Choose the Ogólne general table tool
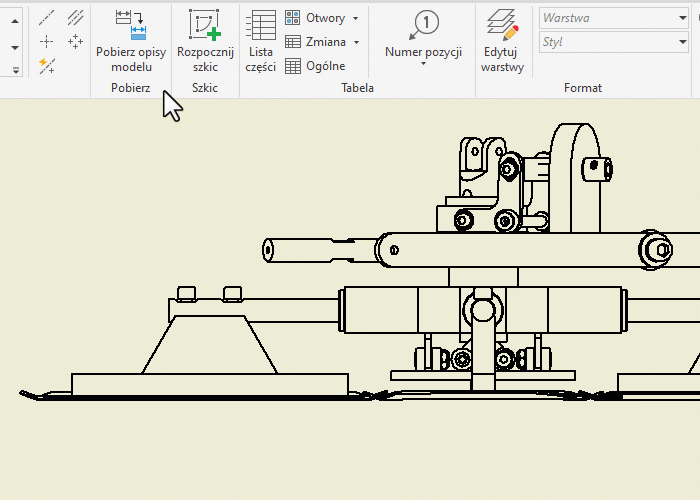Image resolution: width=700 pixels, height=500 pixels. (293, 66)
